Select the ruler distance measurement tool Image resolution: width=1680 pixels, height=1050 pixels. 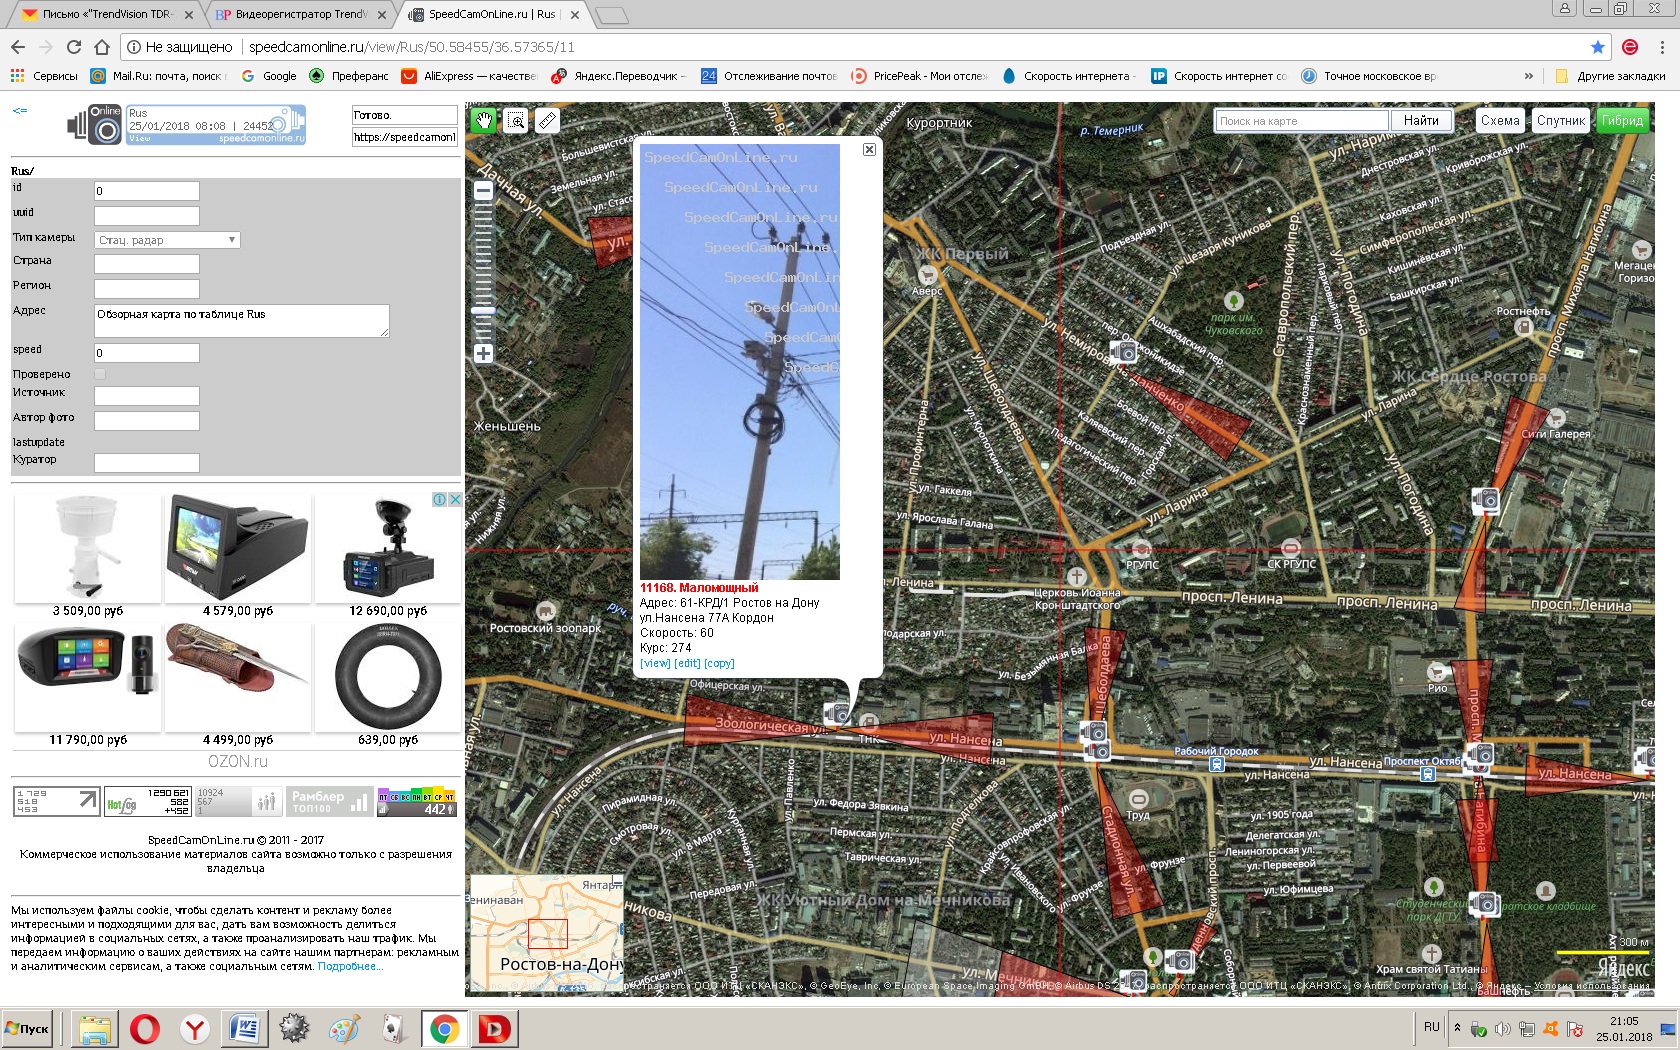(547, 121)
